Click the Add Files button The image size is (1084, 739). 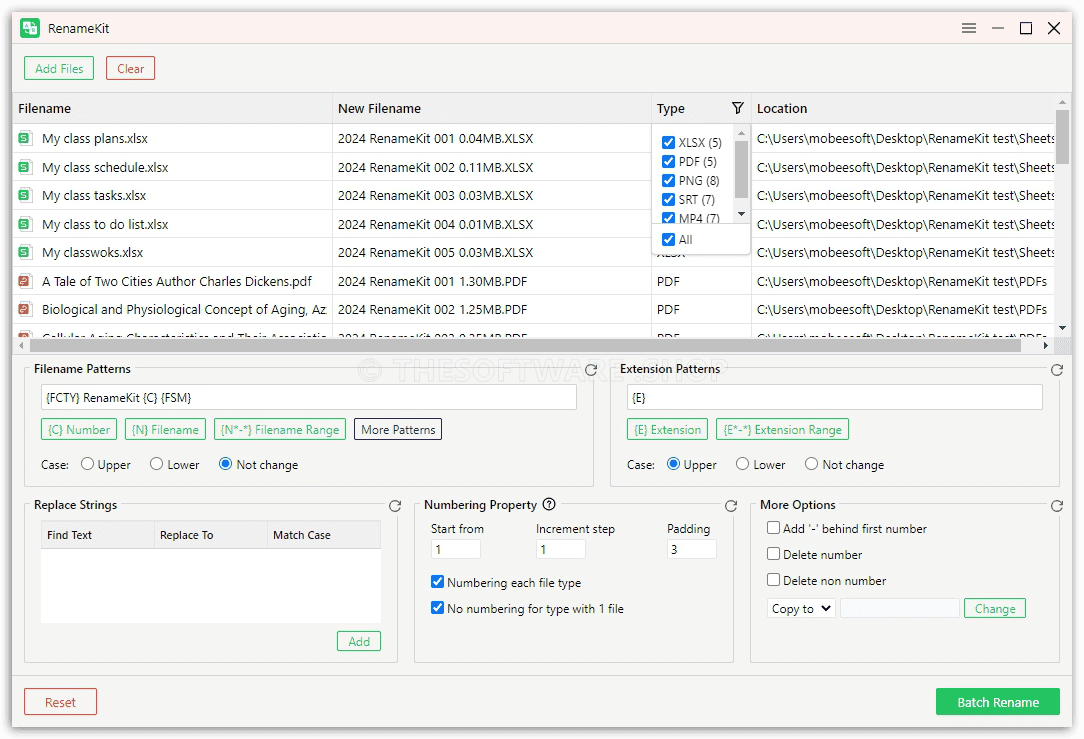point(59,68)
